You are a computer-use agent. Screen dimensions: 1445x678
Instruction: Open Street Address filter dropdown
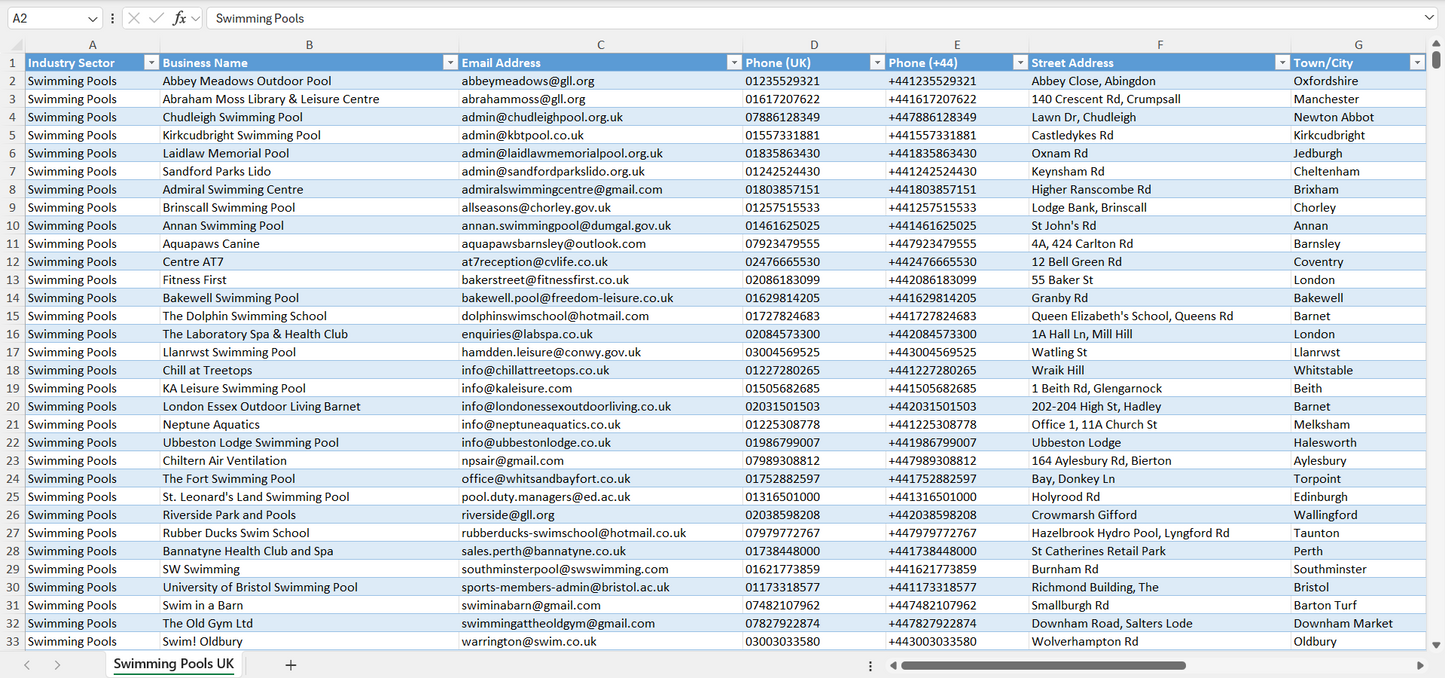1282,63
